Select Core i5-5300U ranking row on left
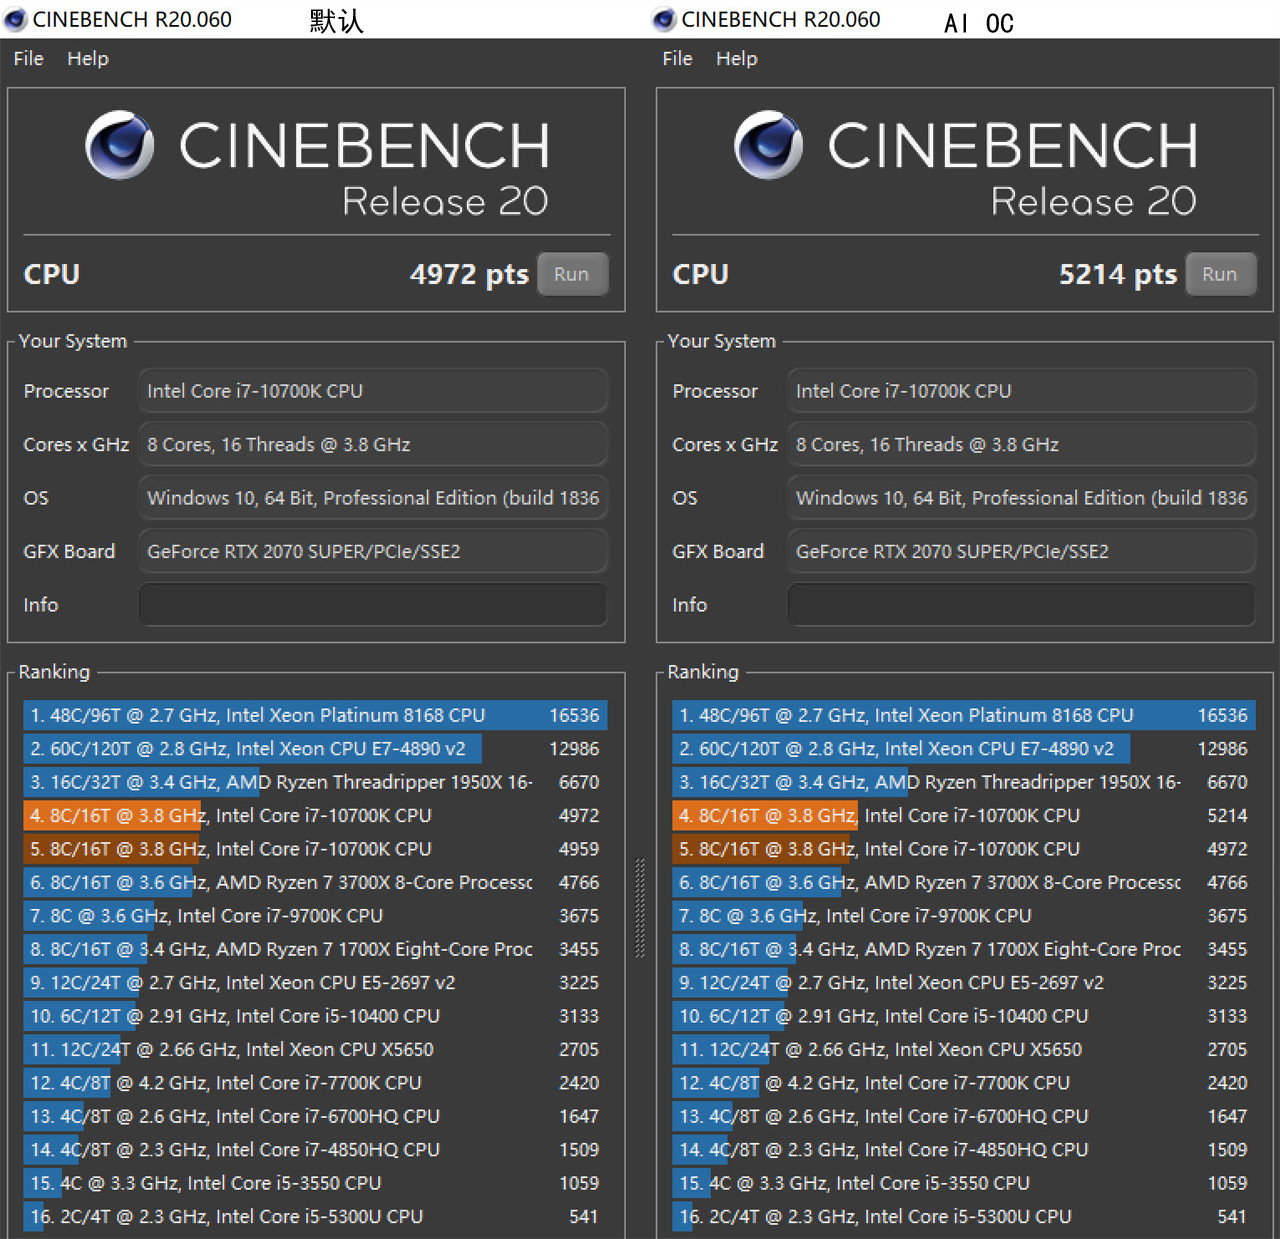This screenshot has height=1239, width=1280. pyautogui.click(x=315, y=1217)
